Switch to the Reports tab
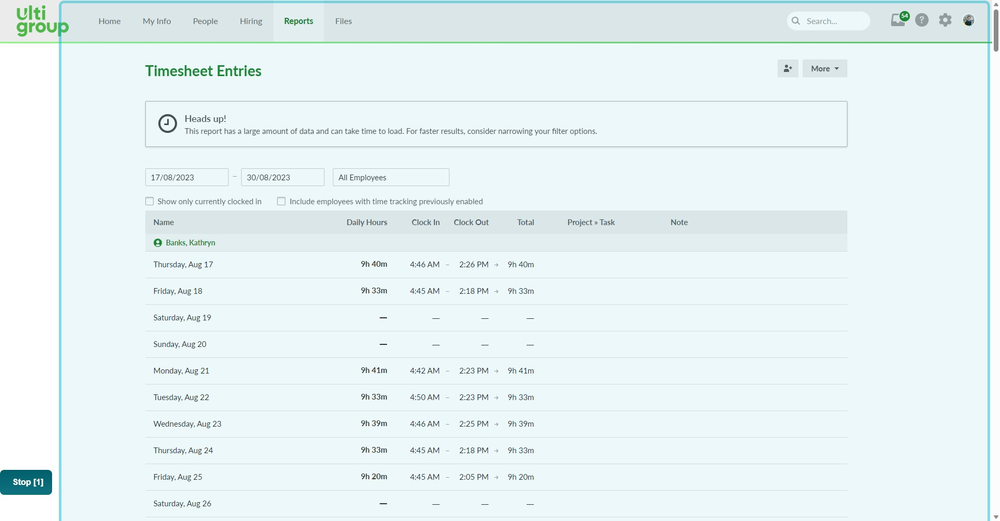Image resolution: width=1000 pixels, height=521 pixels. click(298, 21)
